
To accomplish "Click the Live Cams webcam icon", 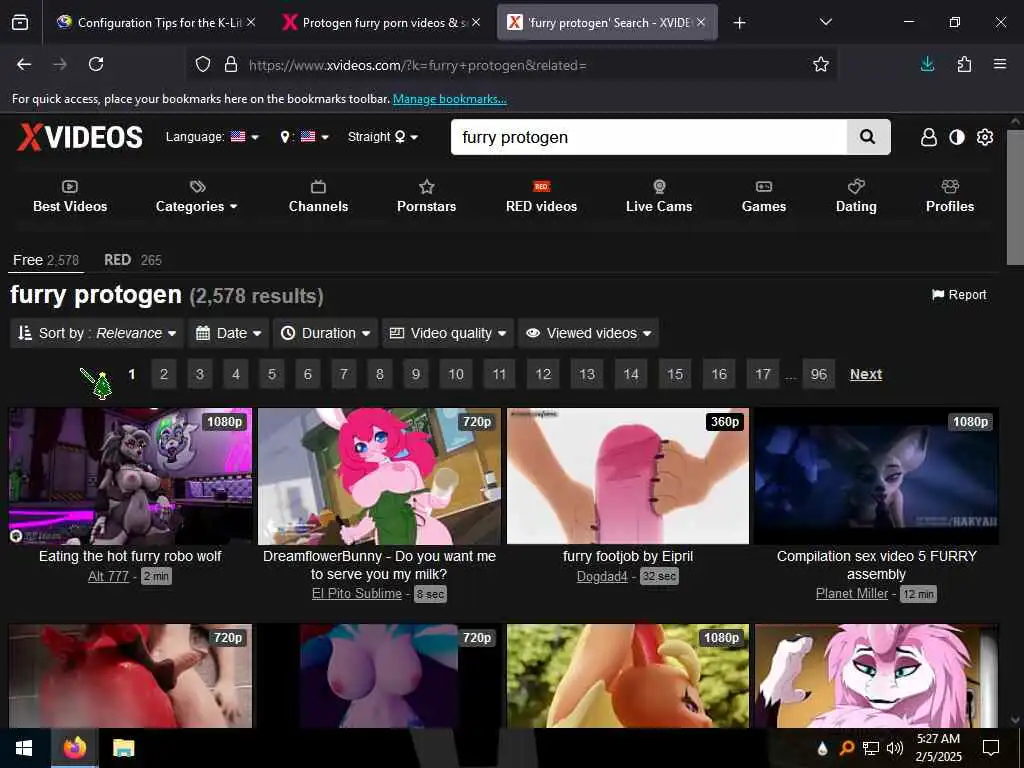I will tap(660, 187).
